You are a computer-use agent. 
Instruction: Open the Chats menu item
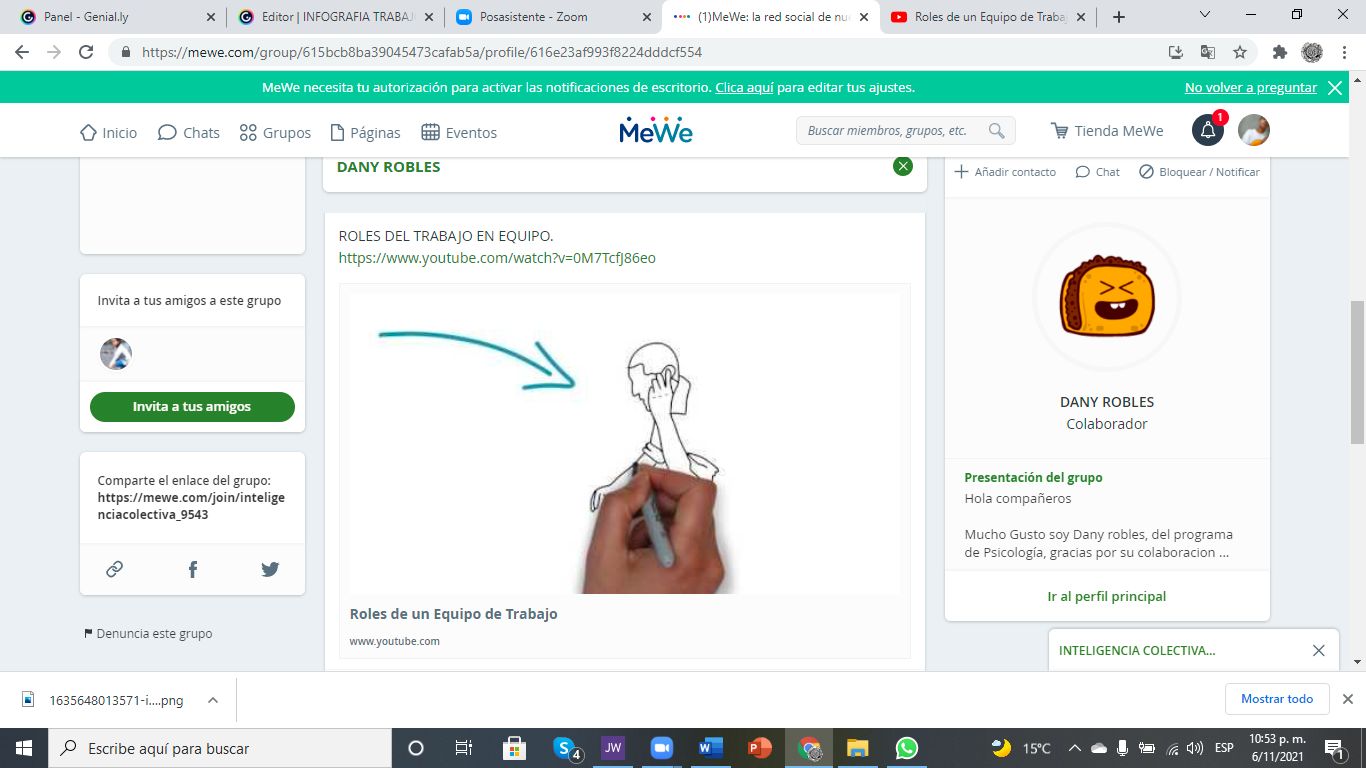click(189, 132)
